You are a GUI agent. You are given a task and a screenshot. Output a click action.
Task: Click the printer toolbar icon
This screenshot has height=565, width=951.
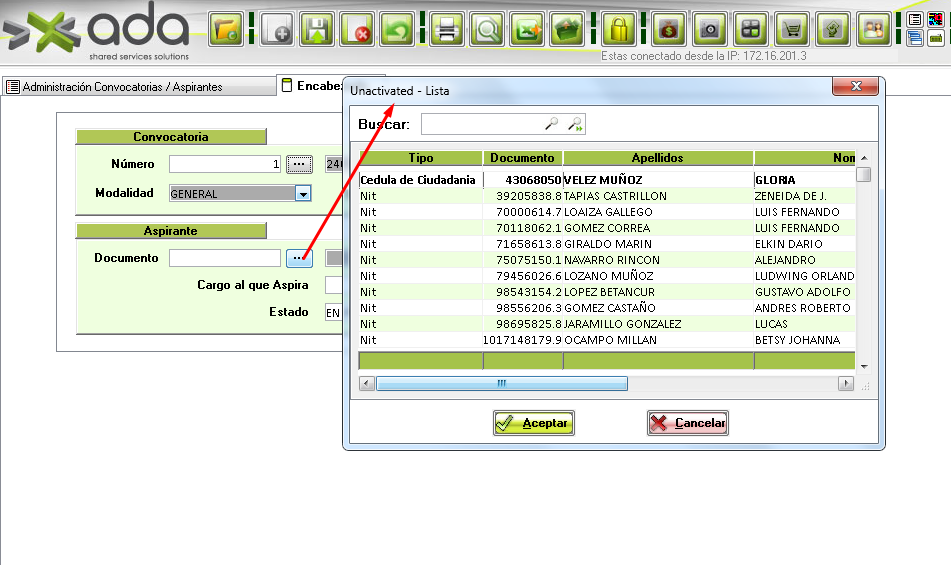[447, 29]
